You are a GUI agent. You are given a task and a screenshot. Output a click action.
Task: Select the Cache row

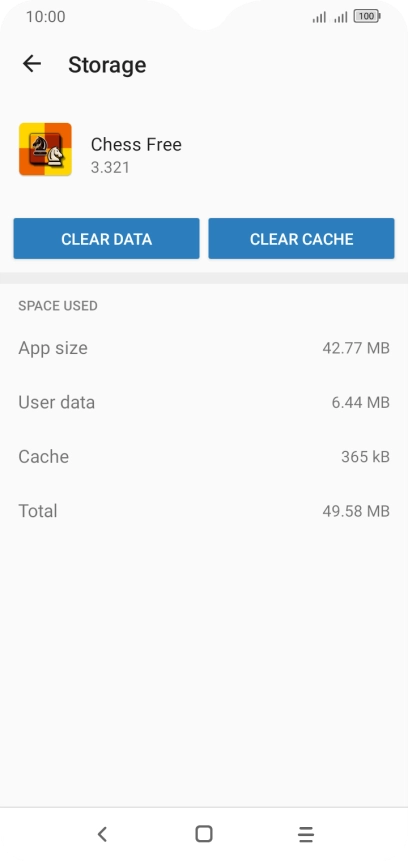click(204, 457)
